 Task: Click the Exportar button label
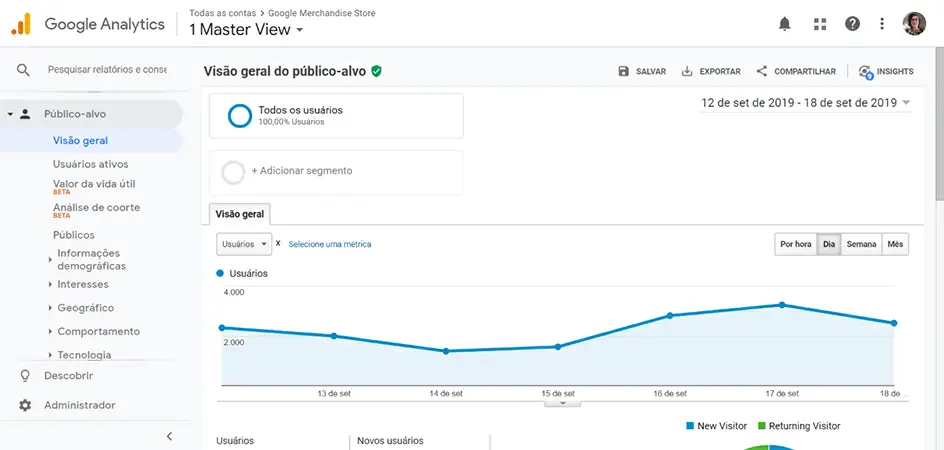pyautogui.click(x=720, y=71)
